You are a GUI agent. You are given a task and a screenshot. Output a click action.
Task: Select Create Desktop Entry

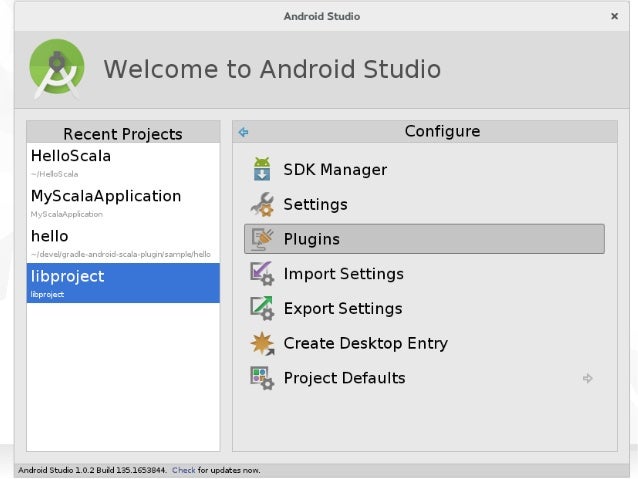pyautogui.click(x=424, y=343)
